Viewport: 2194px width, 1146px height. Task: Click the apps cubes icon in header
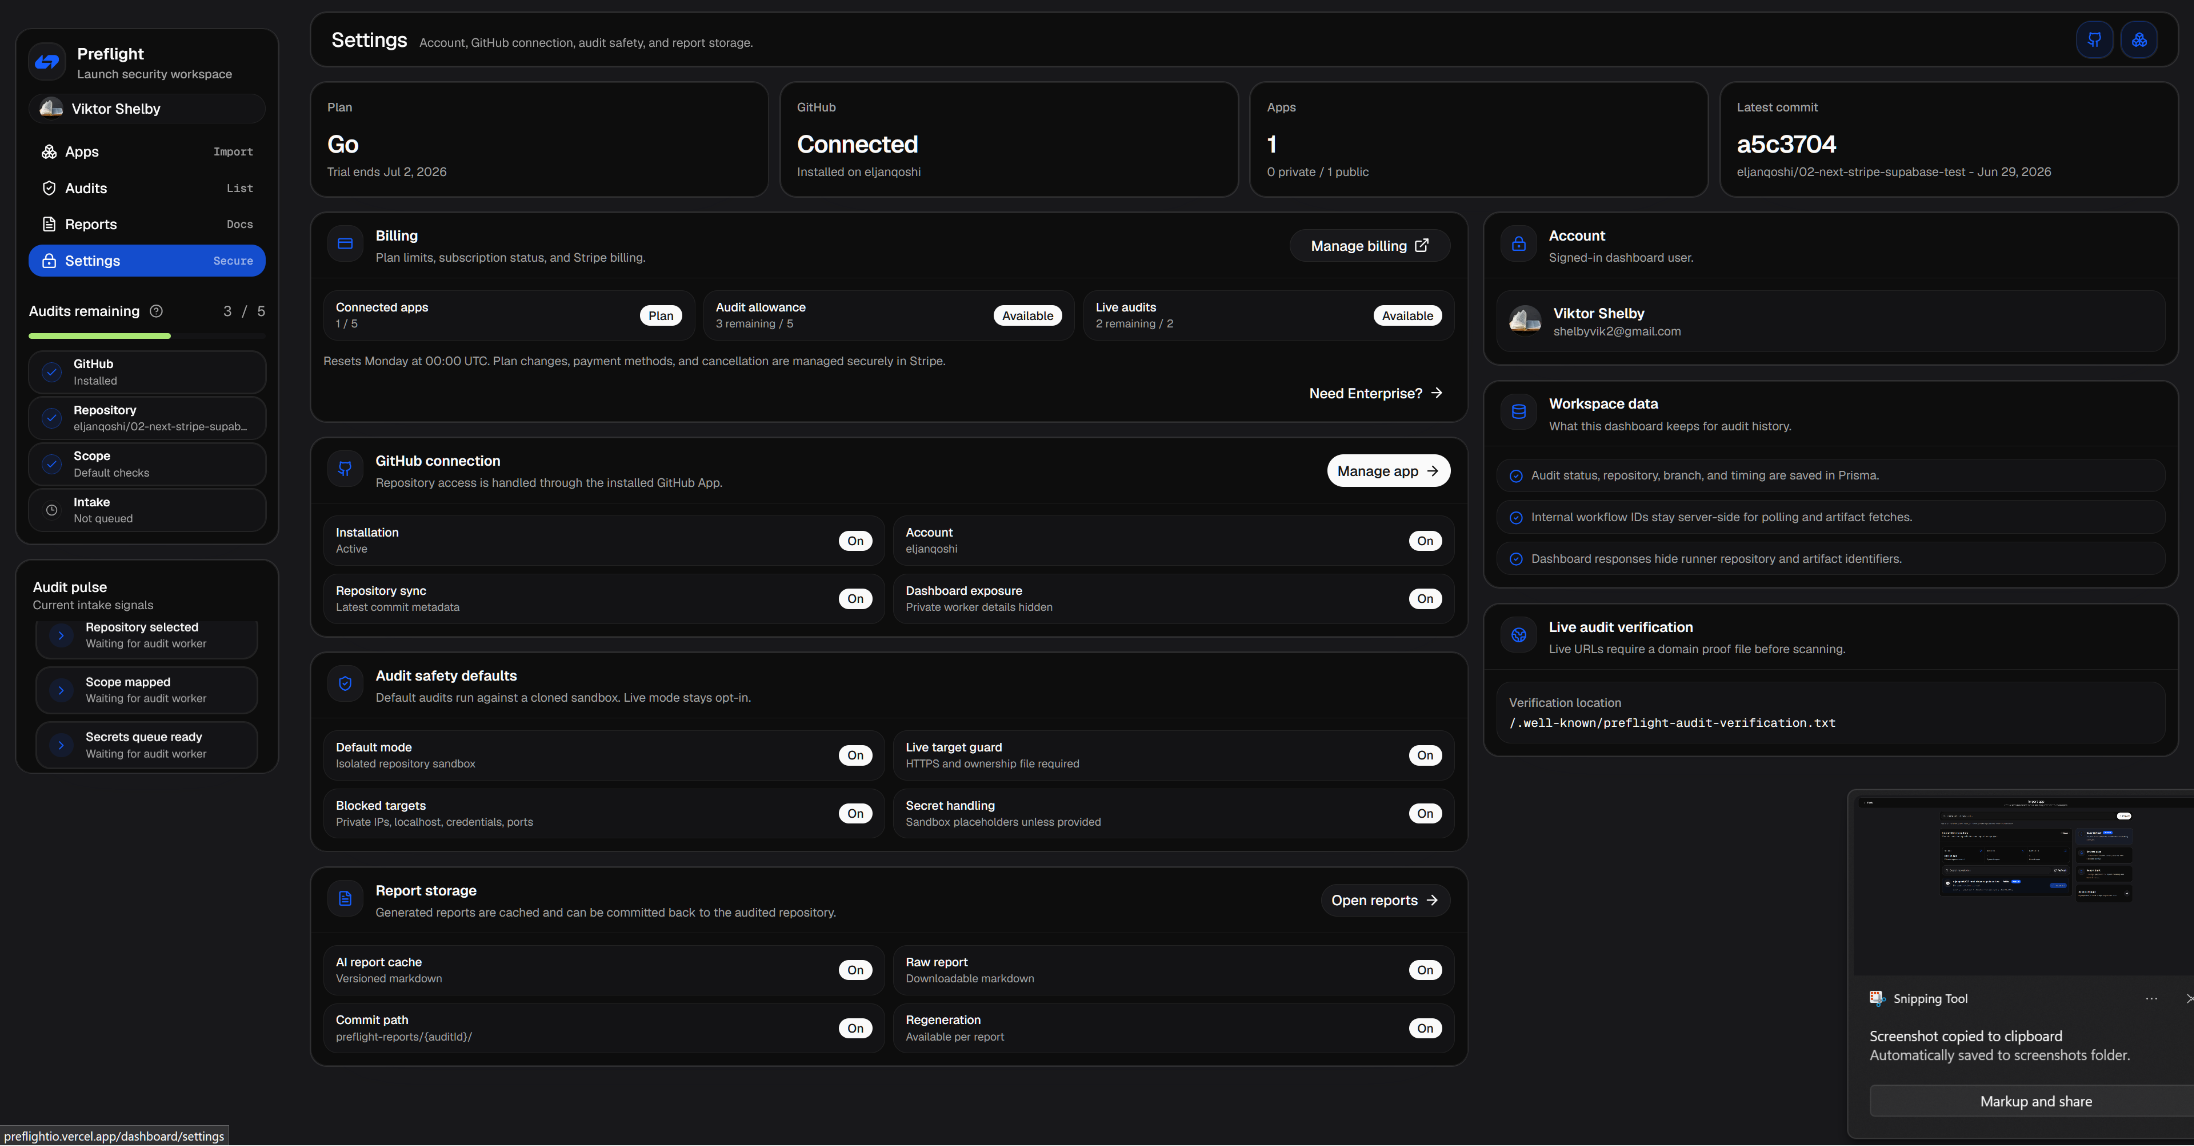click(x=2139, y=40)
